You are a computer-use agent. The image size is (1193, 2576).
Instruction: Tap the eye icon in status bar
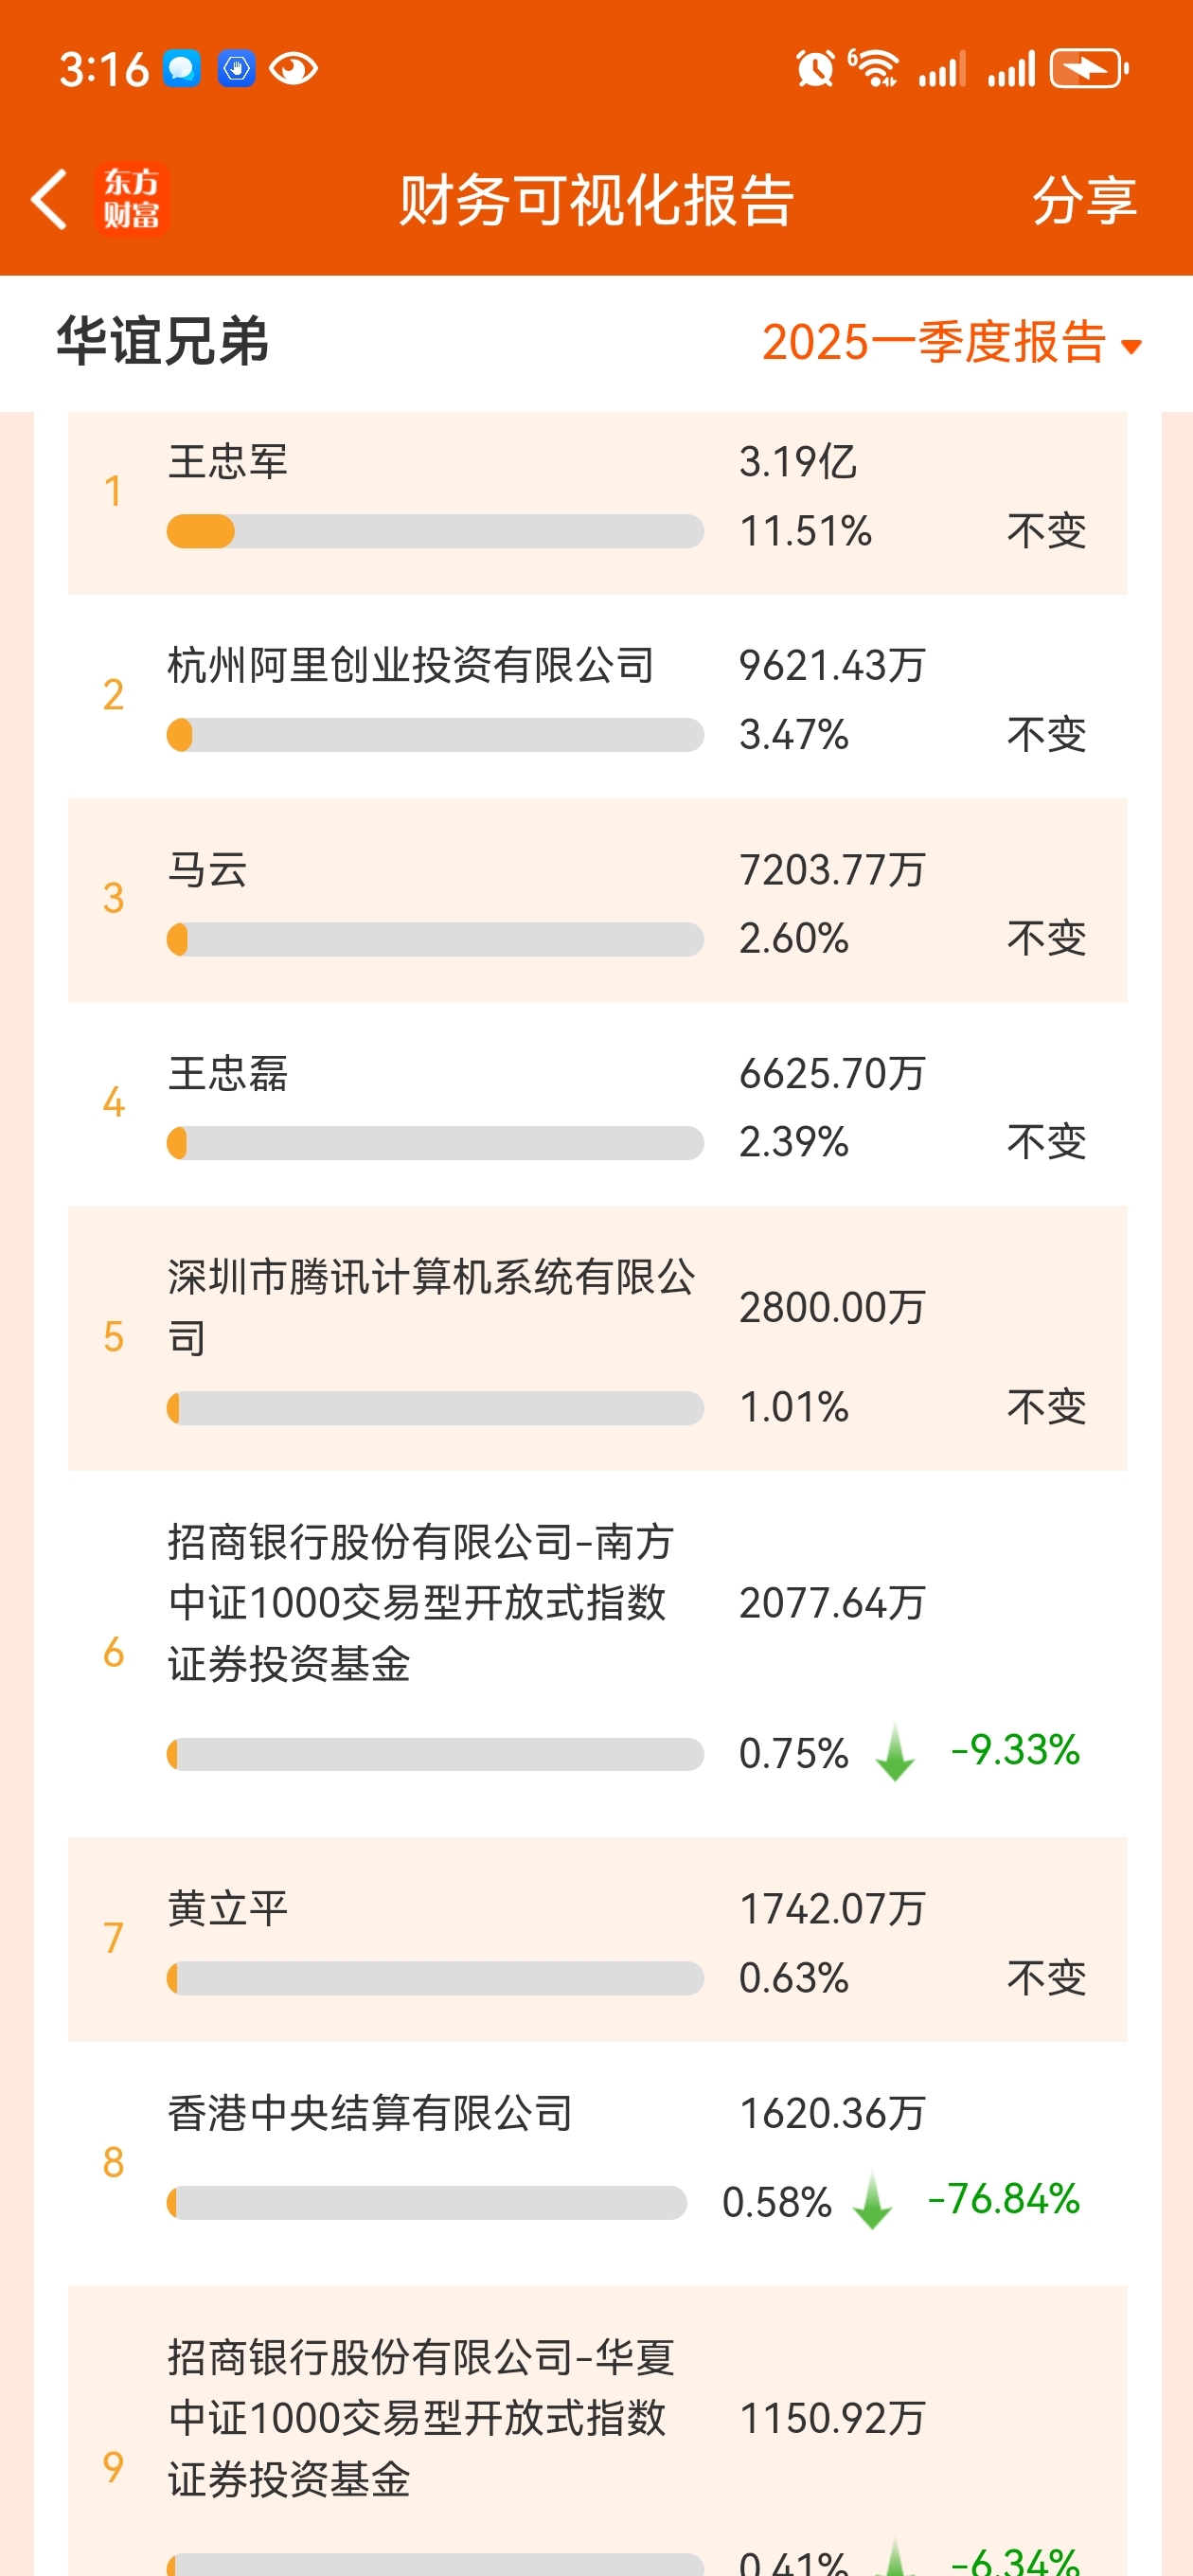pos(293,69)
